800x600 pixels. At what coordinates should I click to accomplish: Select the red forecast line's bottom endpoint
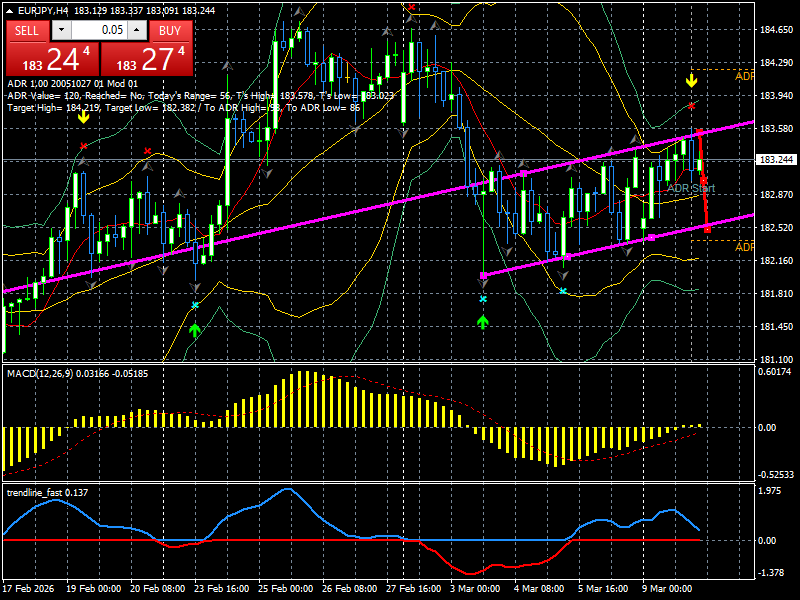[x=708, y=230]
